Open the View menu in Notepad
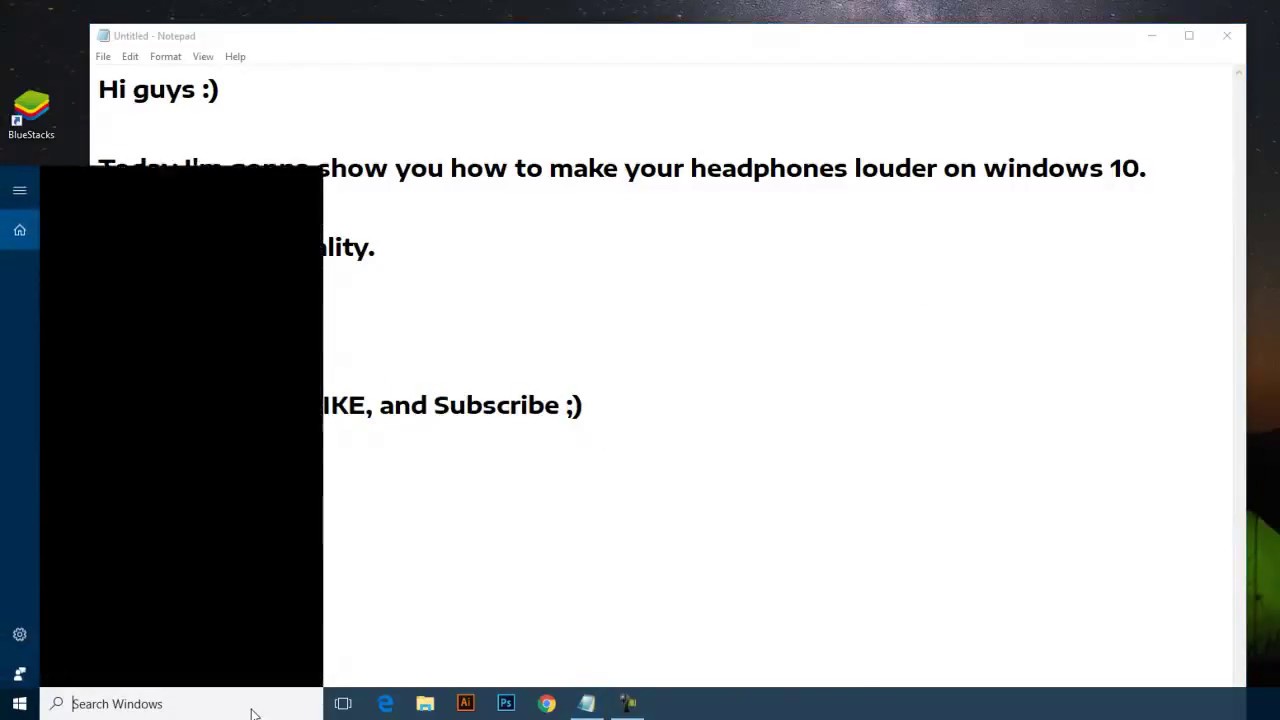Screen dimensions: 1280x720 [x=203, y=57]
